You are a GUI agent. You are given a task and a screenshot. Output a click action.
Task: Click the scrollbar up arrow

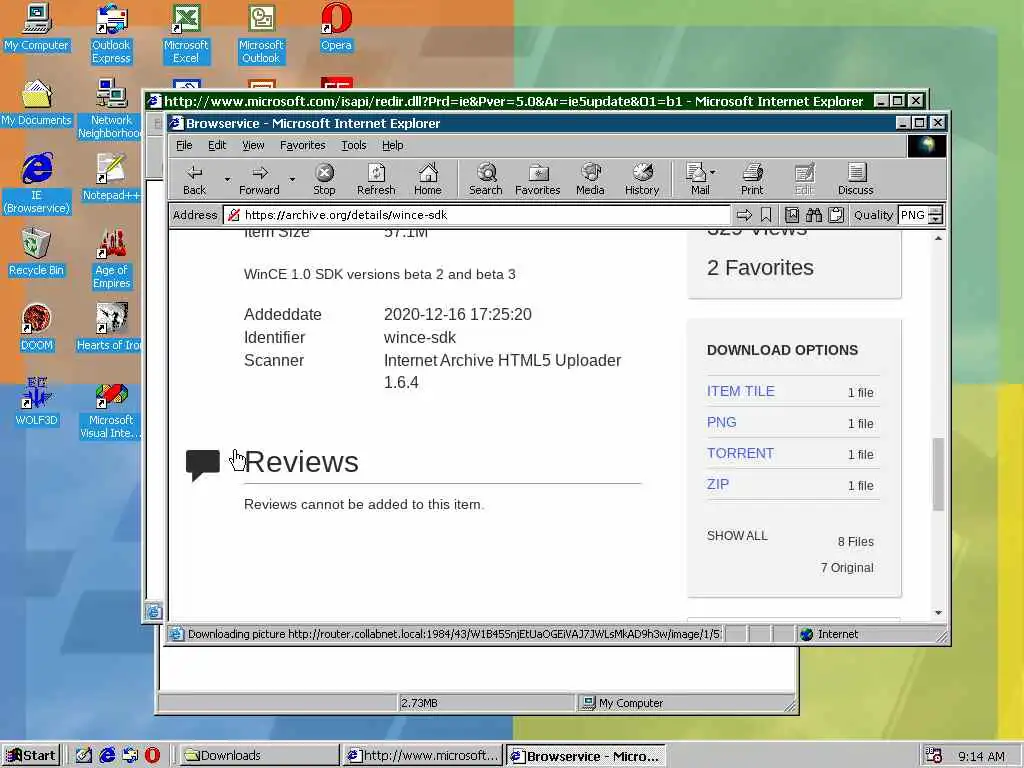[x=938, y=238]
